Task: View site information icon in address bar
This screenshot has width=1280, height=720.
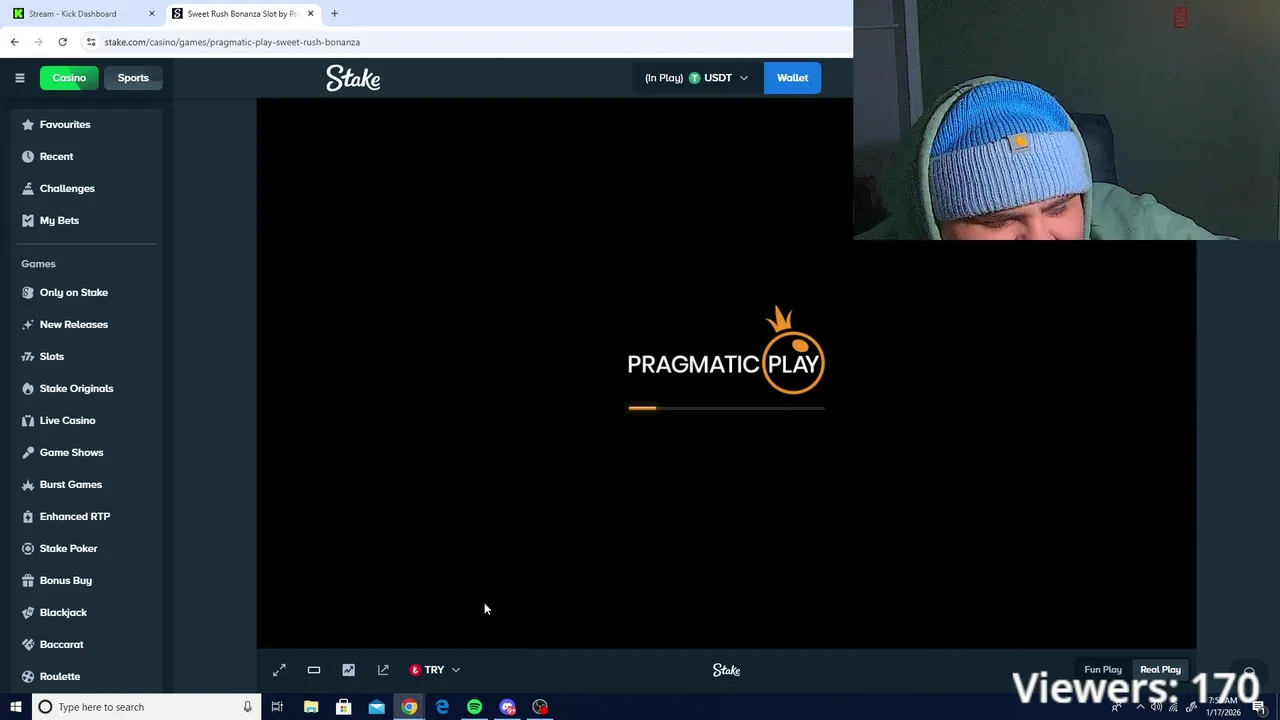Action: point(91,42)
